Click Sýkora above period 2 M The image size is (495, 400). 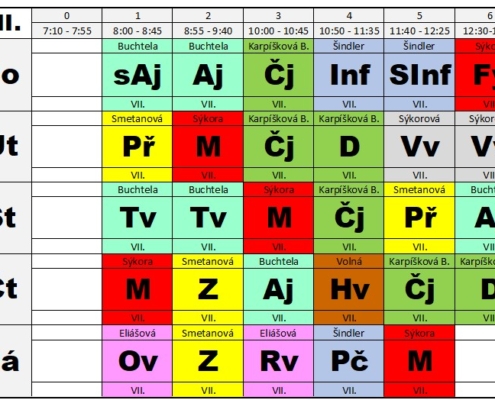[x=208, y=119]
